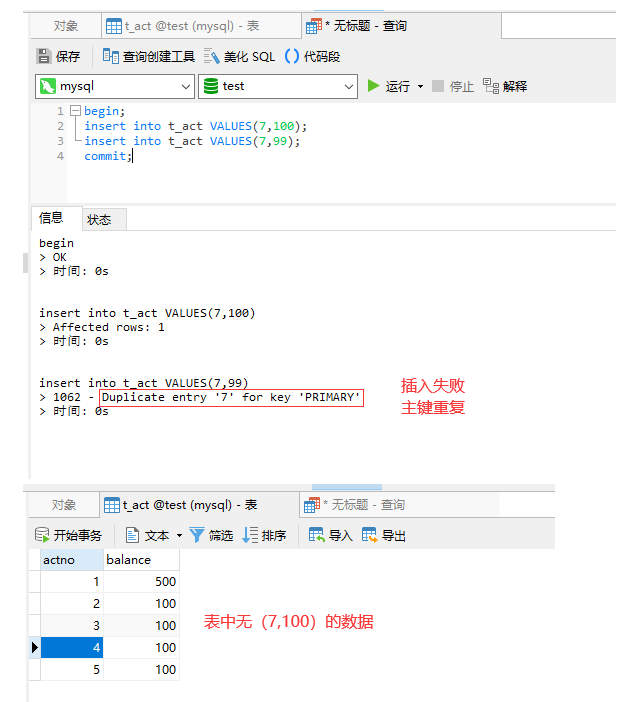This screenshot has width=632, height=702.
Task: Click the current-row arrow marker at row 4
Action: coord(34,647)
